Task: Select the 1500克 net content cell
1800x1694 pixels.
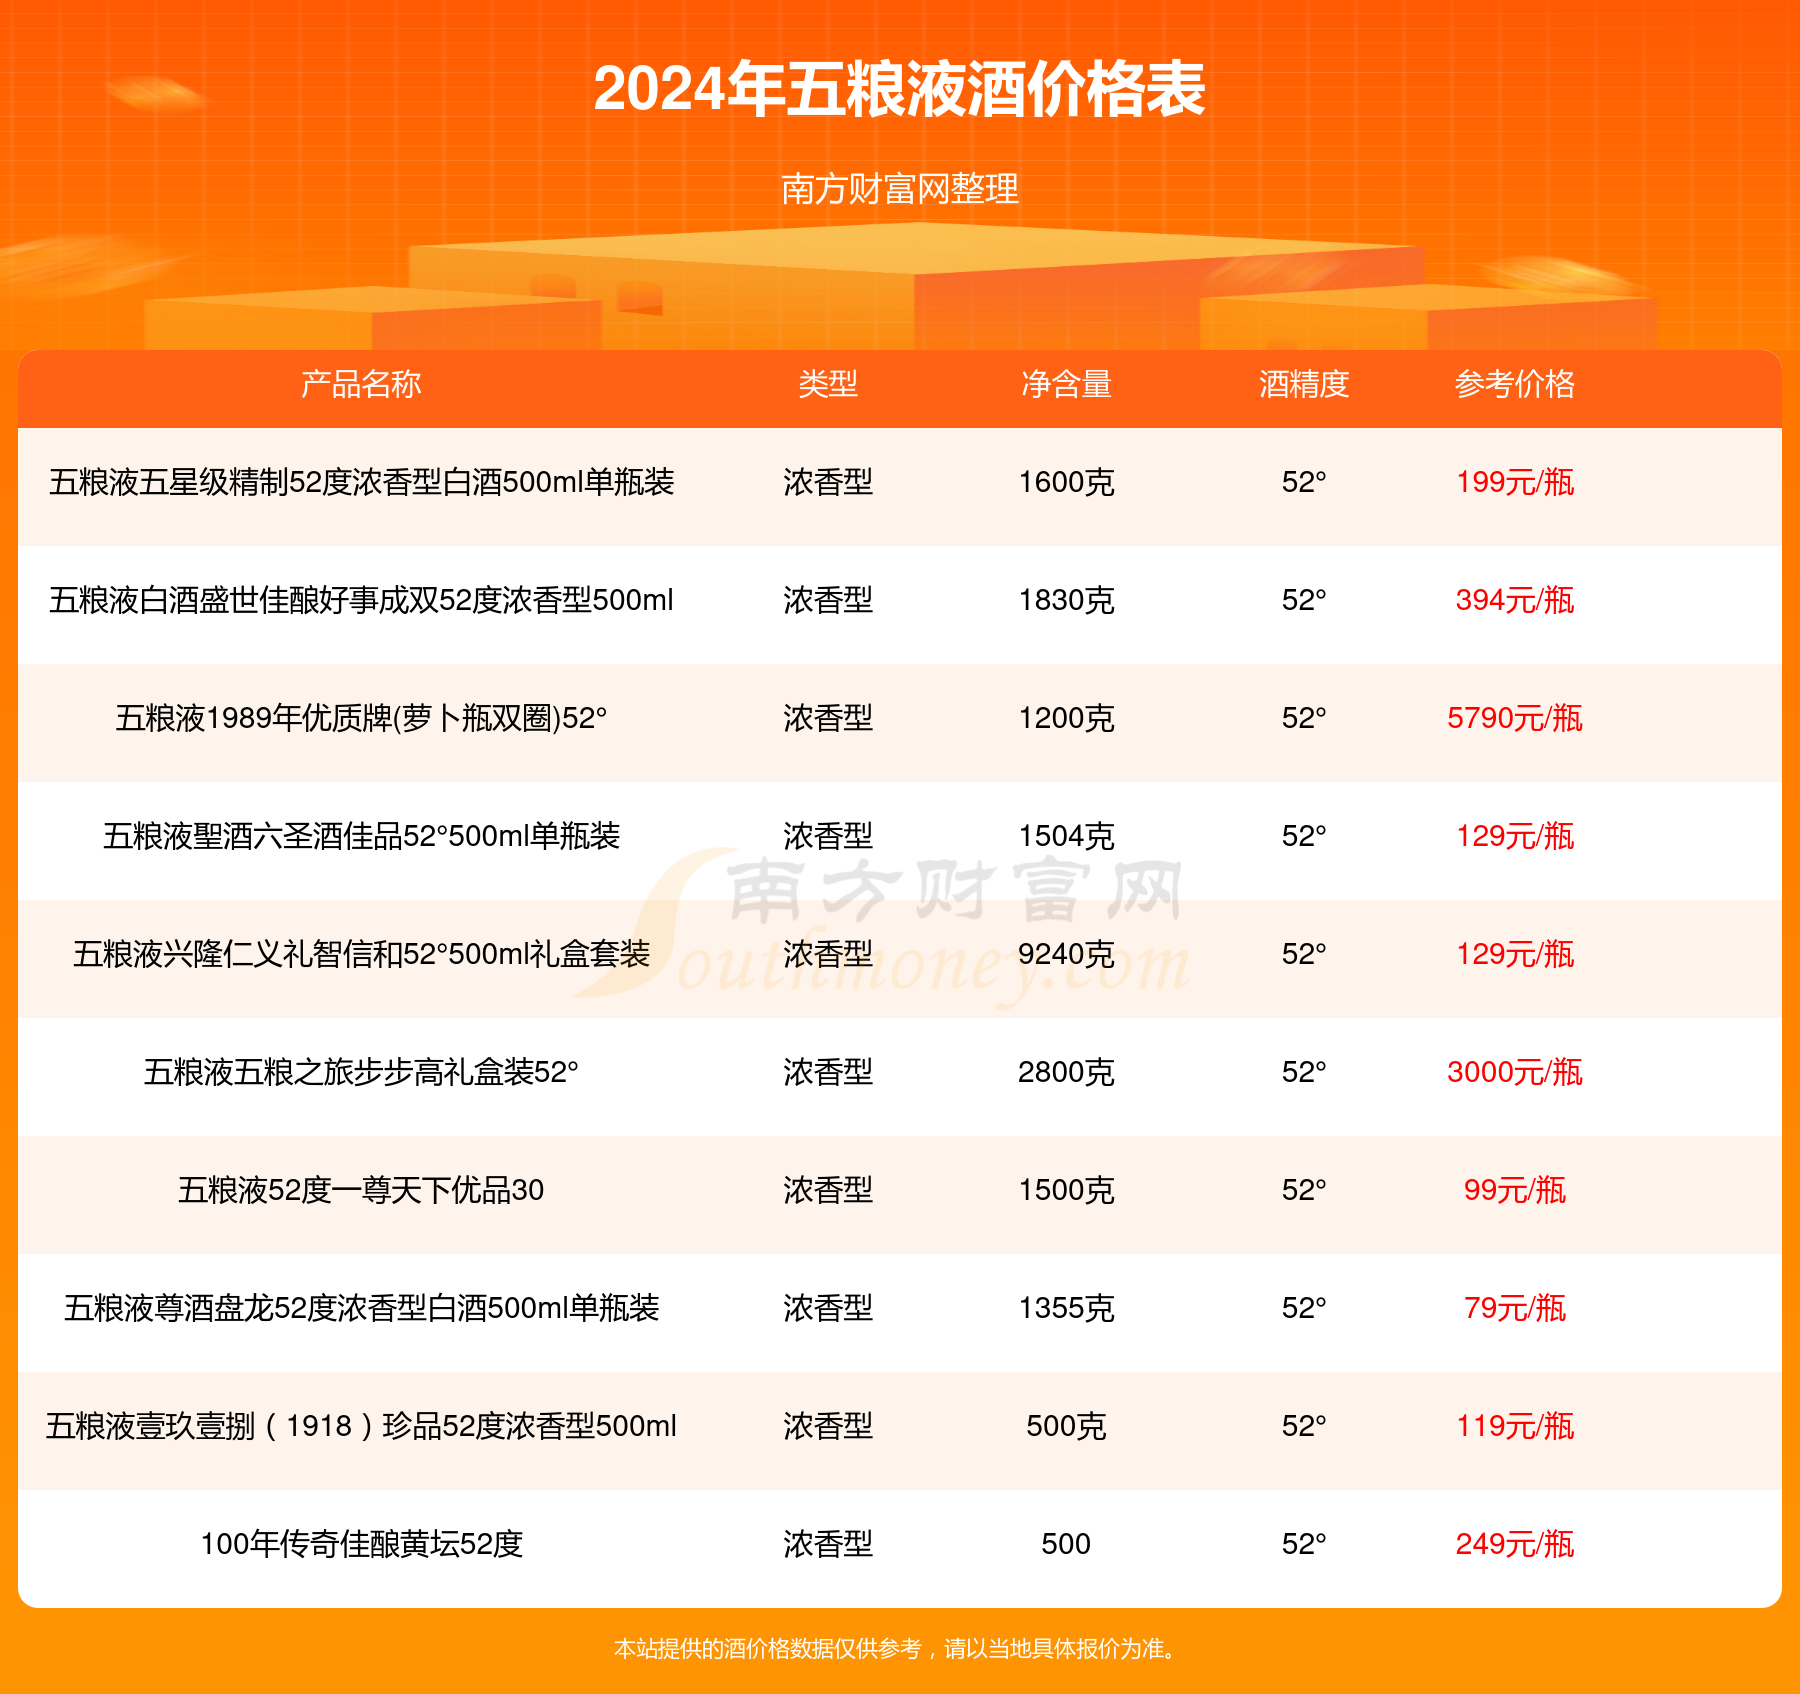Action: click(1066, 1190)
